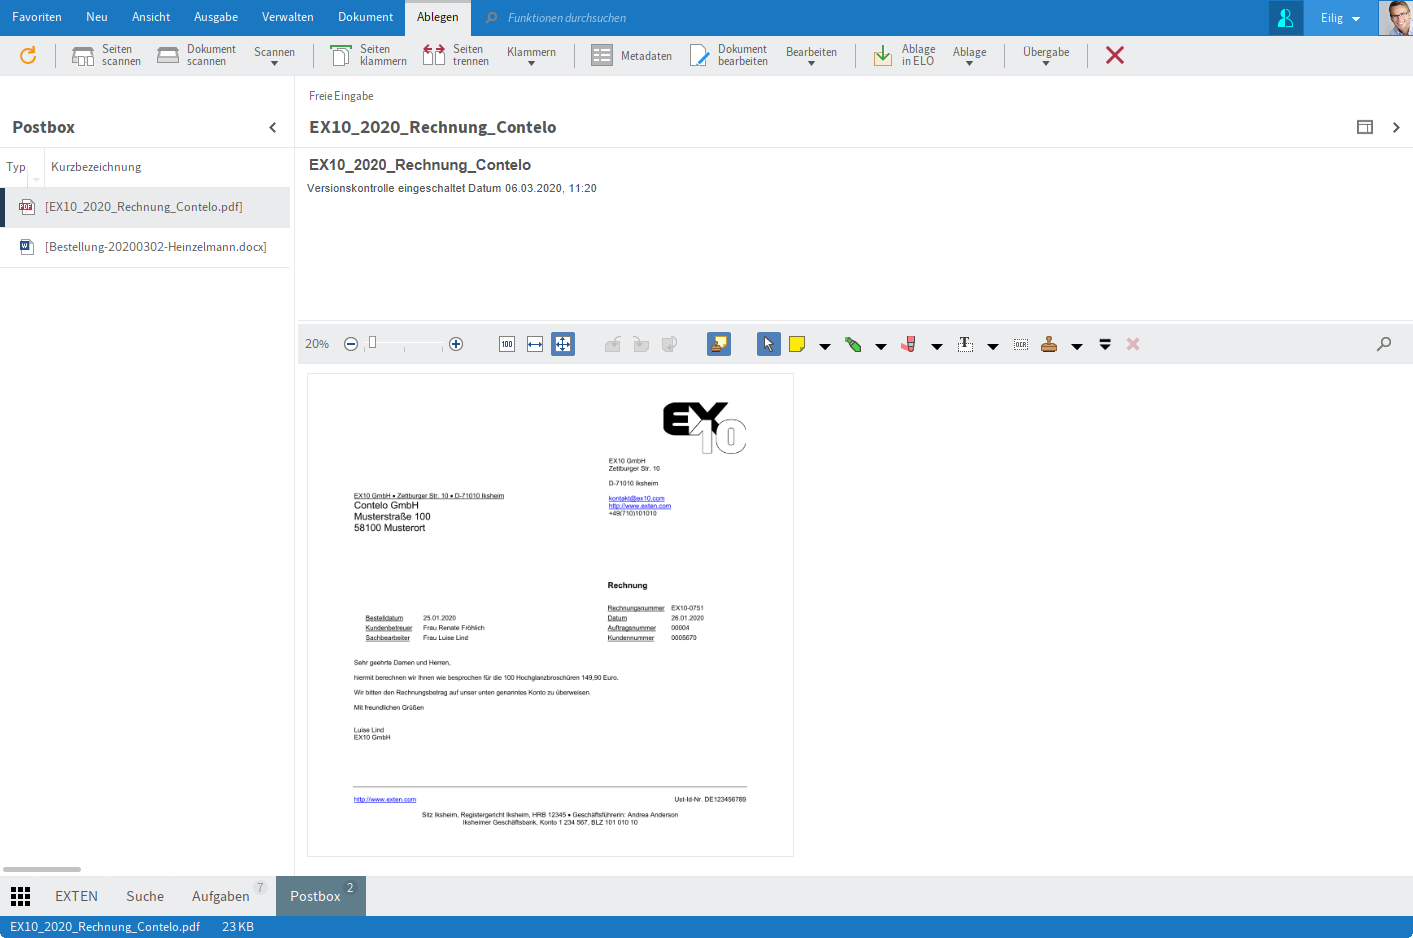Click the refresh icon in the toolbar
Image resolution: width=1413 pixels, height=938 pixels.
click(x=28, y=56)
